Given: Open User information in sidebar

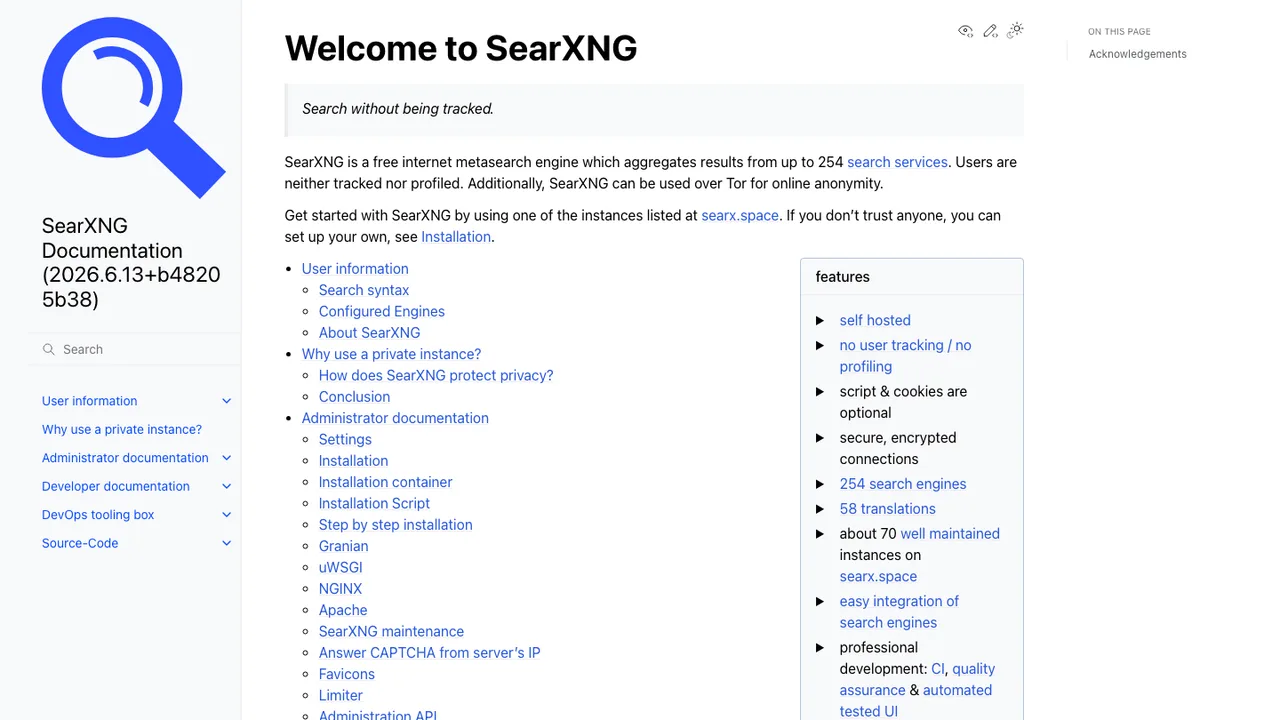Looking at the screenshot, I should [90, 401].
